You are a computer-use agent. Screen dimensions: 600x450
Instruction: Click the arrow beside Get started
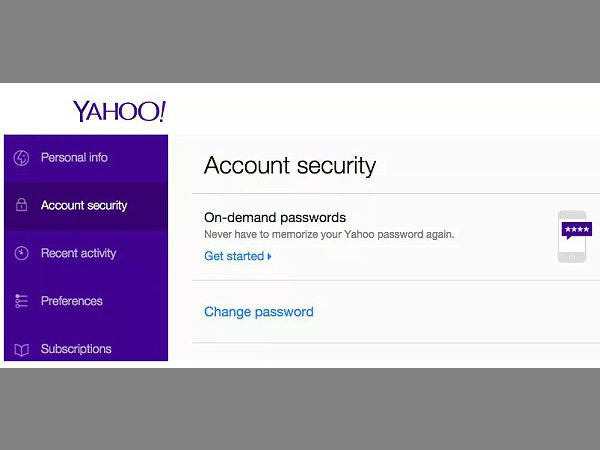tap(269, 257)
